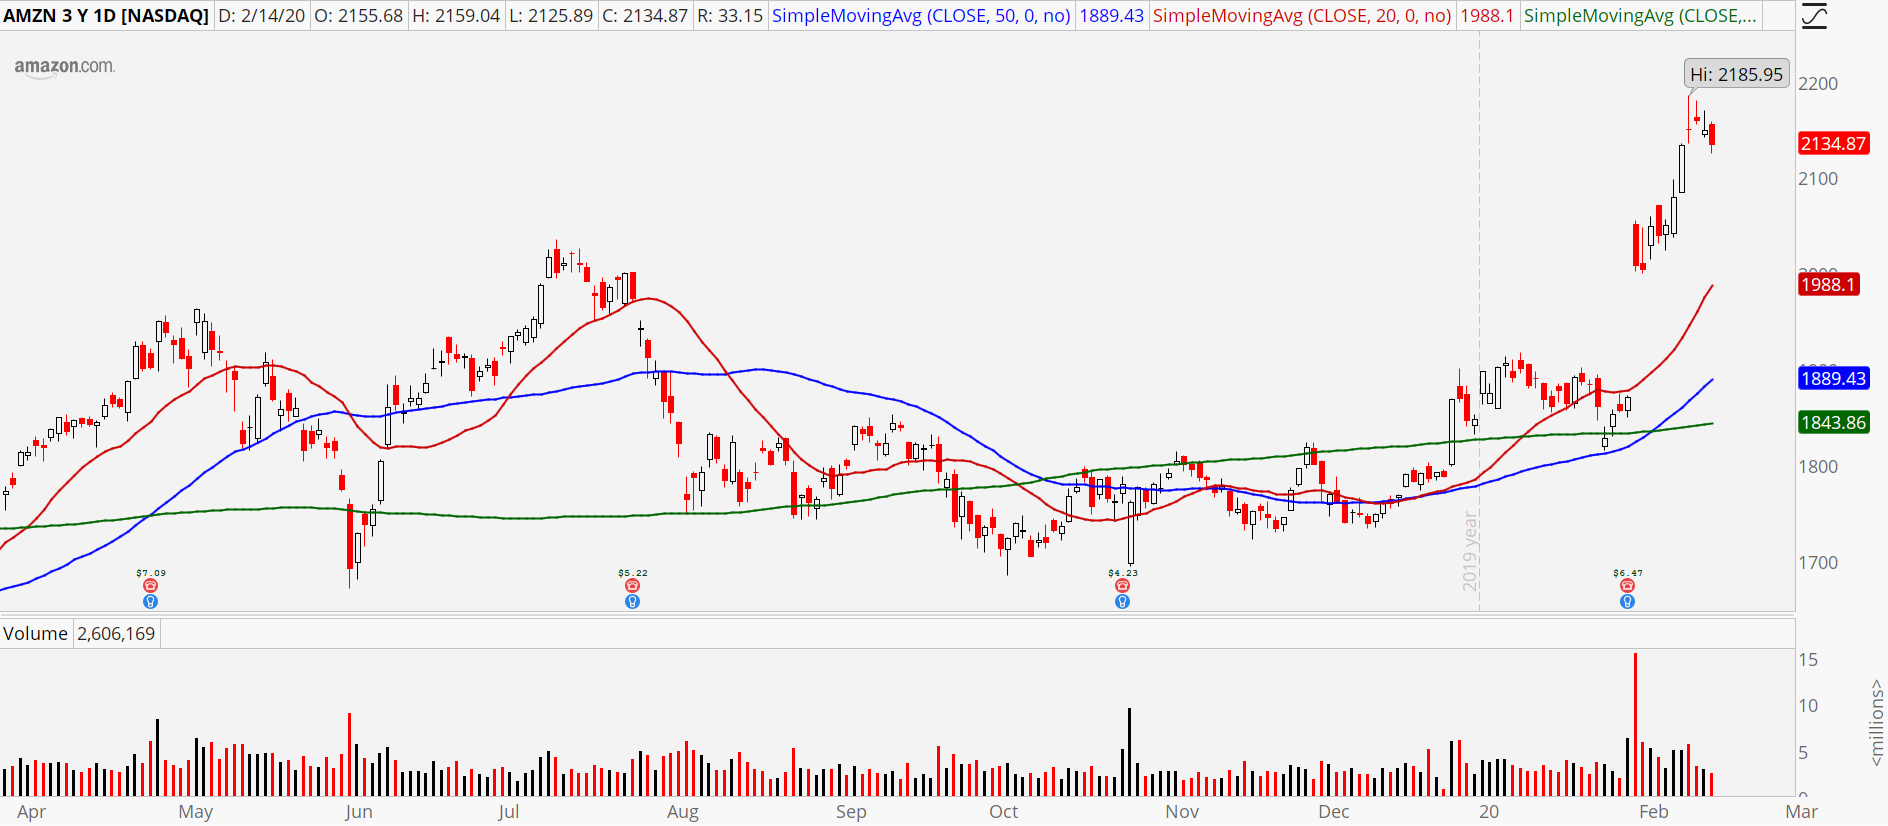This screenshot has height=826, width=1888.
Task: Click the 2019 year divider label
Action: pyautogui.click(x=1470, y=551)
